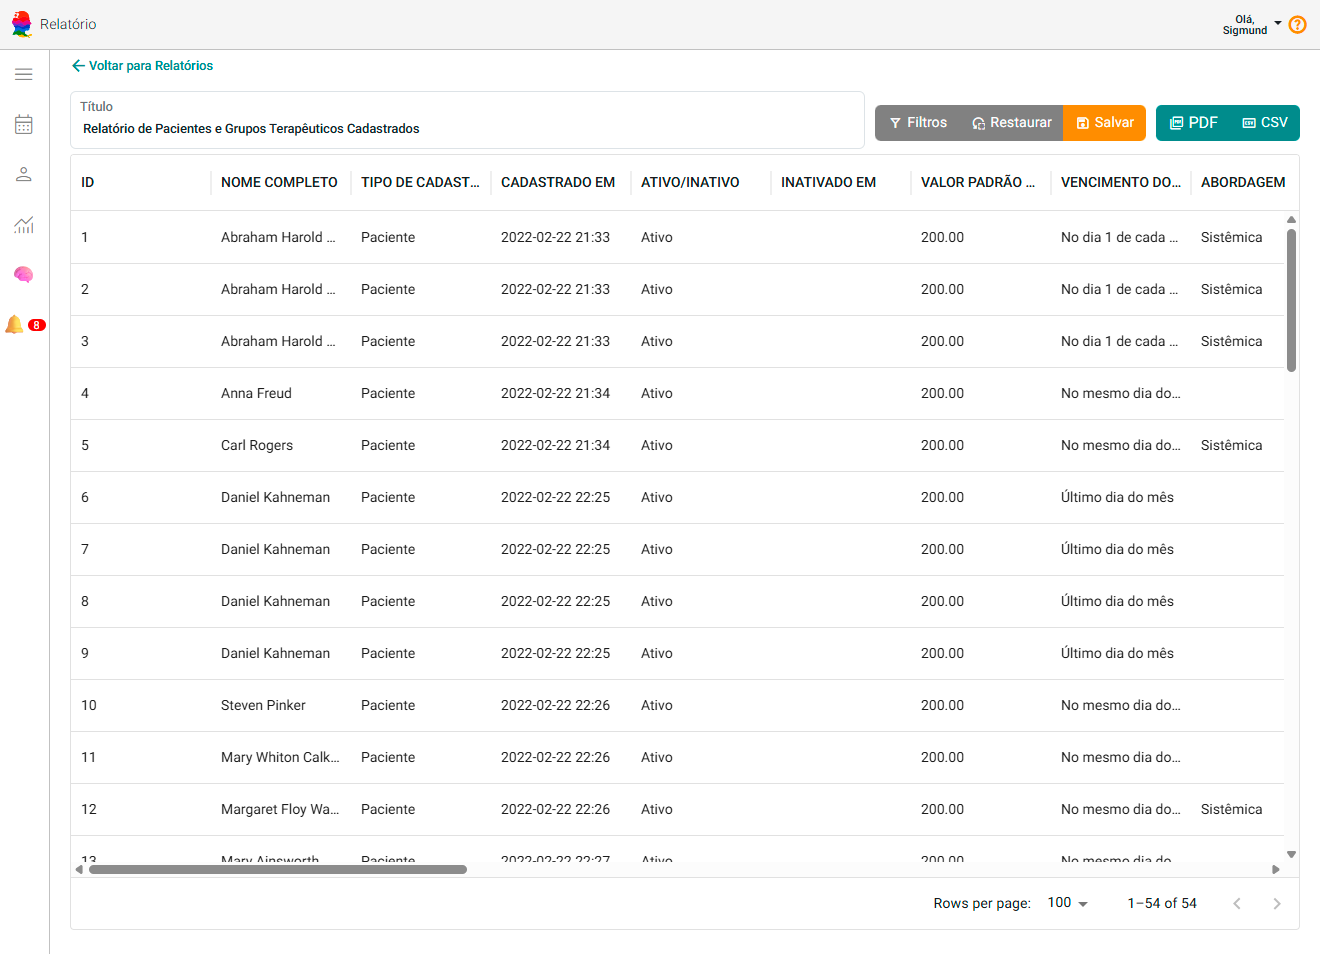Click the Restaurar button
The height and width of the screenshot is (954, 1320).
point(1011,123)
